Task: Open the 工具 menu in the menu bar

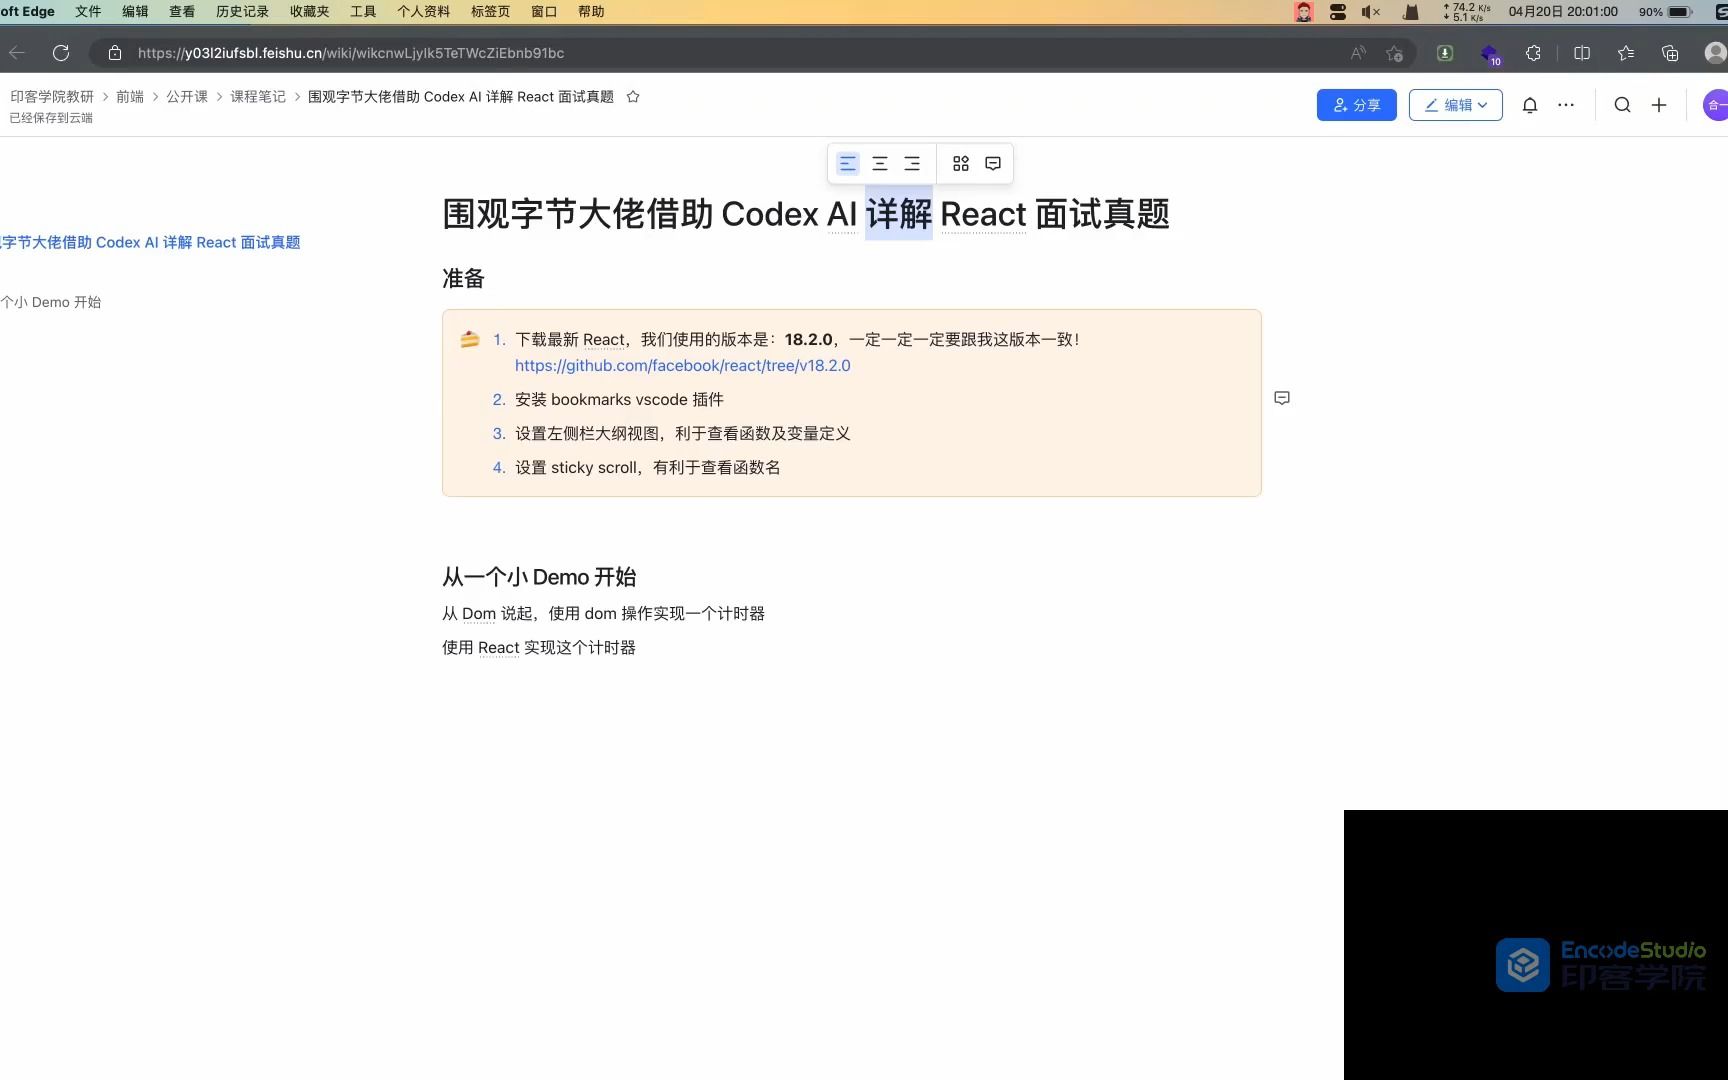Action: (x=362, y=11)
